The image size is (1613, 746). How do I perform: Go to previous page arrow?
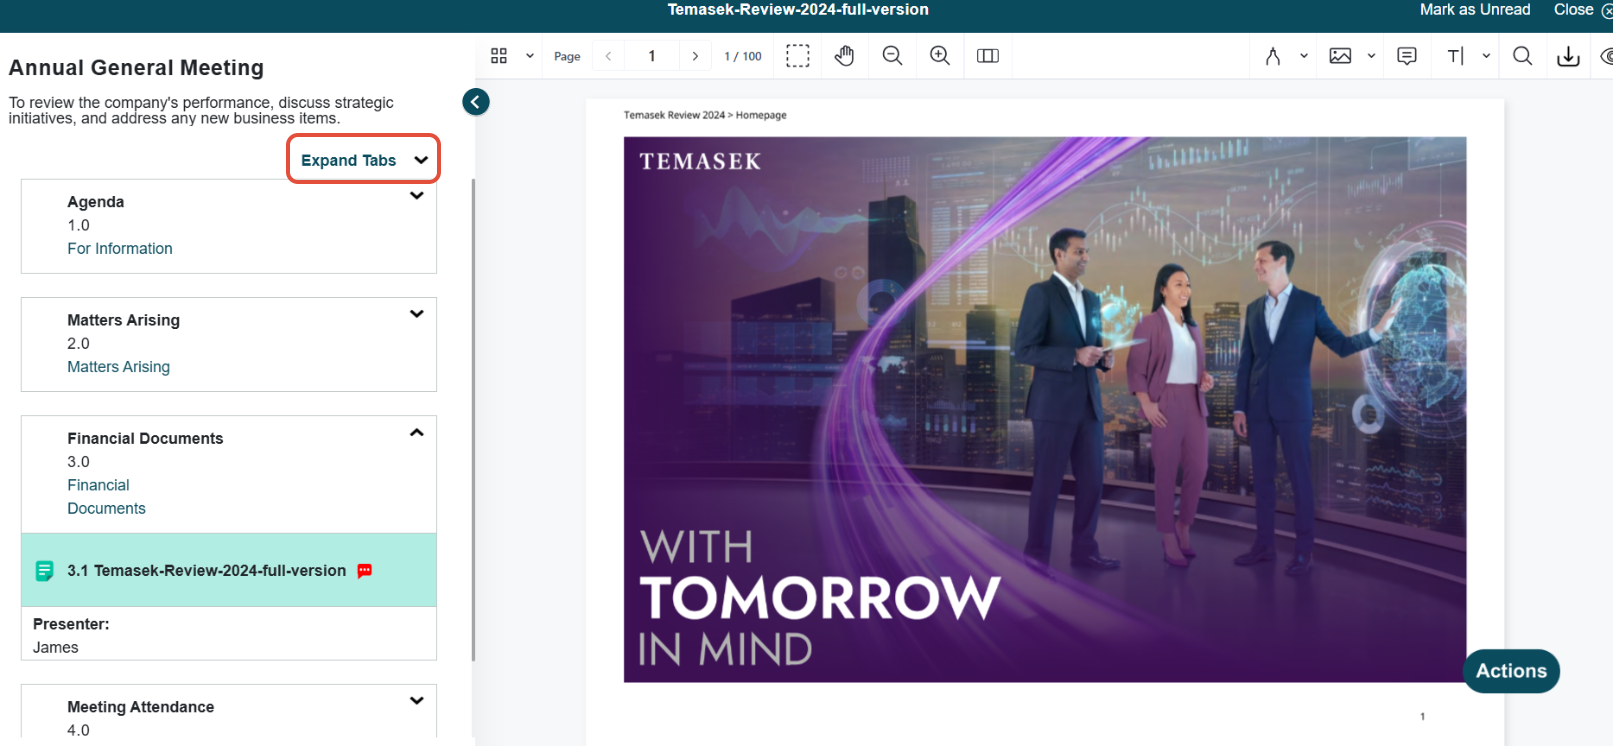pos(608,56)
